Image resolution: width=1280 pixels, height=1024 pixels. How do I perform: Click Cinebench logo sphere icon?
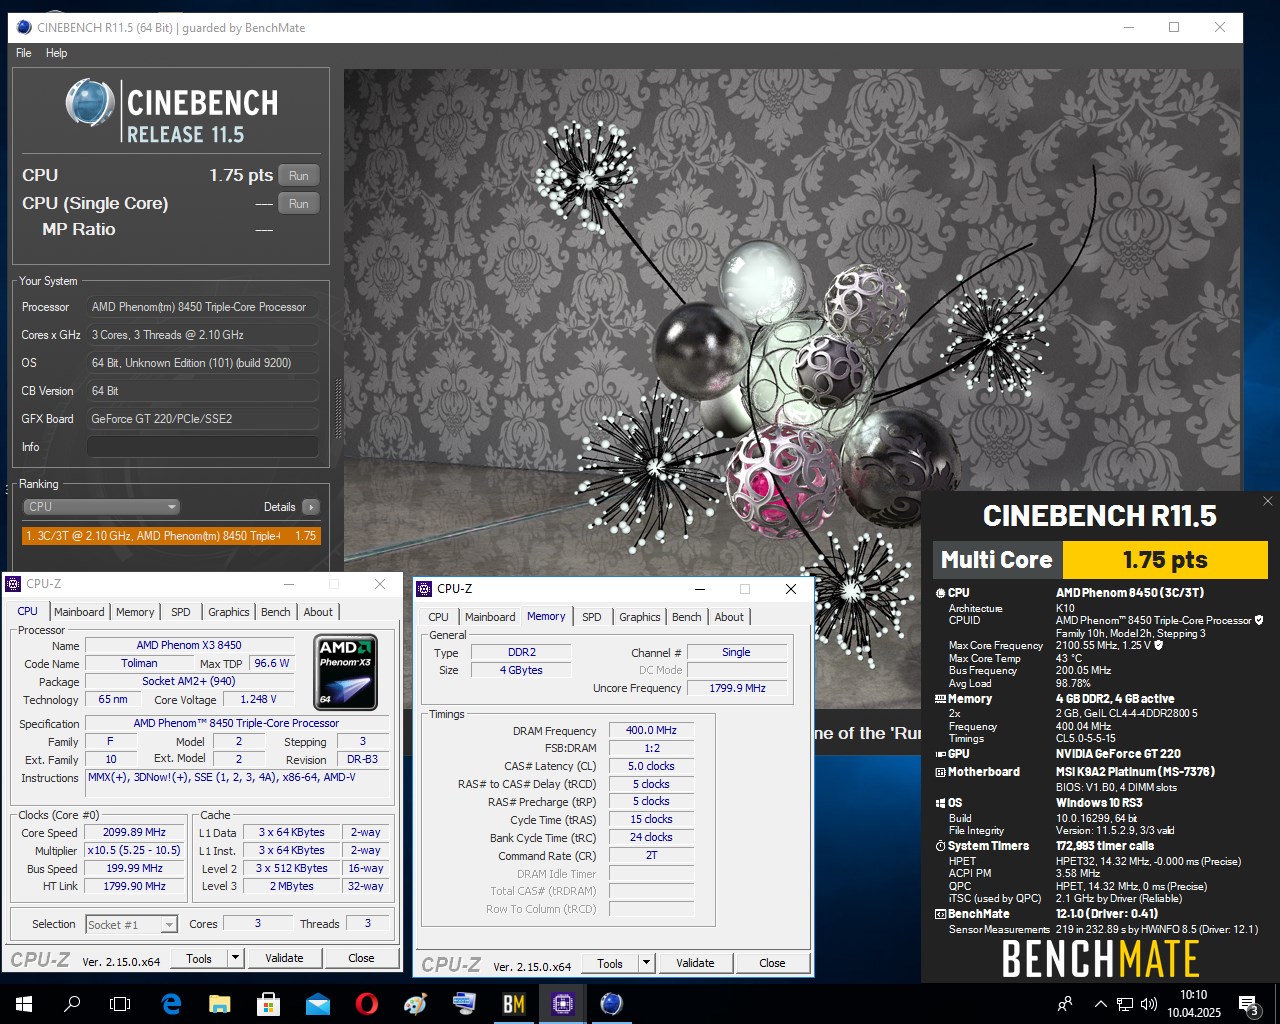(x=90, y=103)
